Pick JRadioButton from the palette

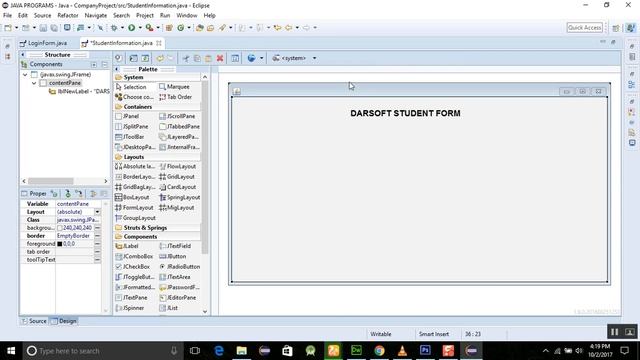pos(180,267)
